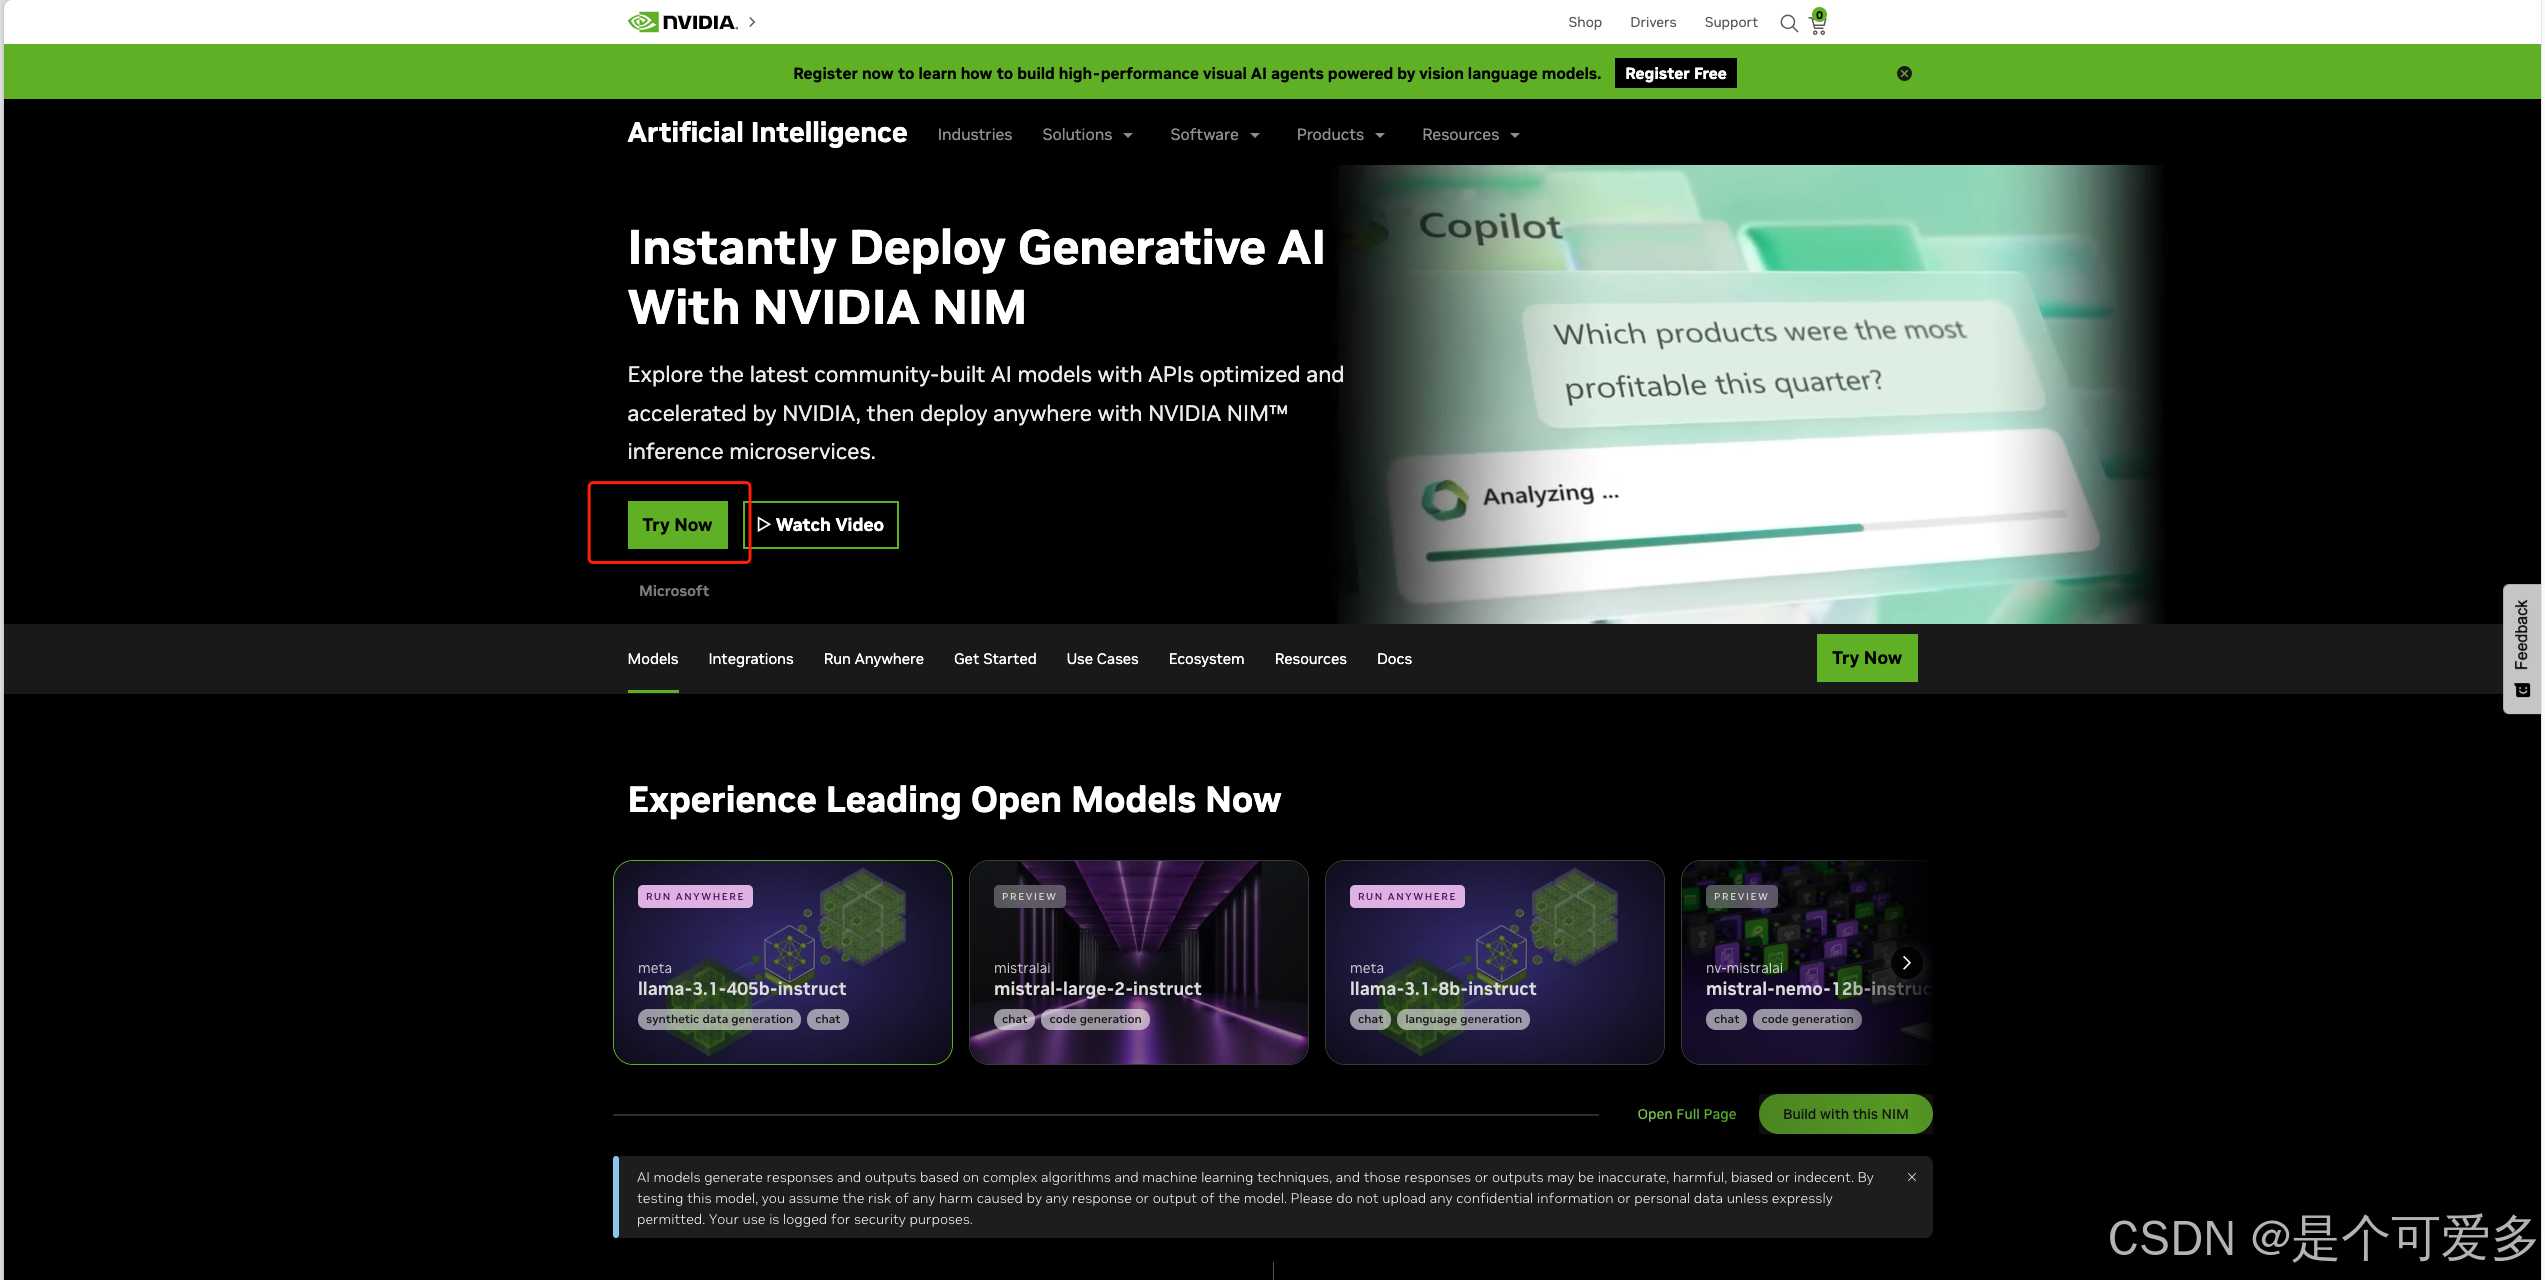Expand the Solutions dropdown menu

[1087, 135]
